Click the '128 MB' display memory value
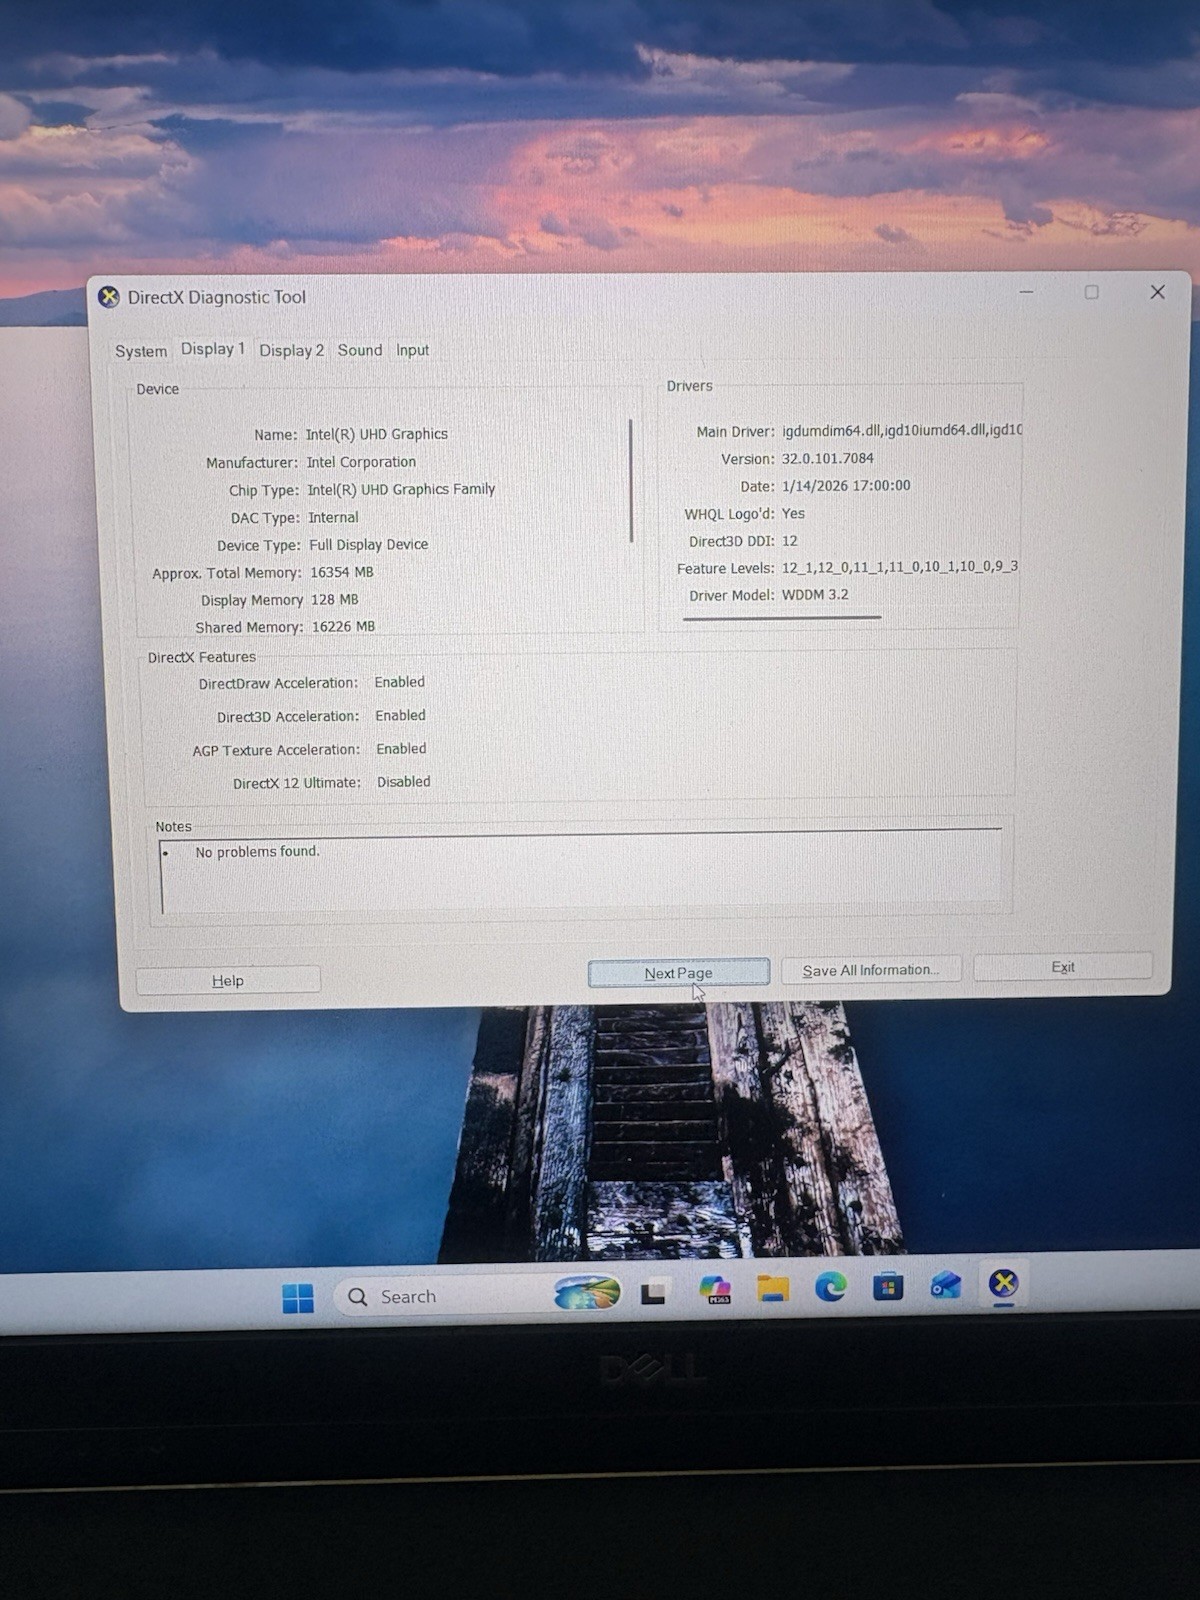This screenshot has height=1600, width=1200. 334,599
